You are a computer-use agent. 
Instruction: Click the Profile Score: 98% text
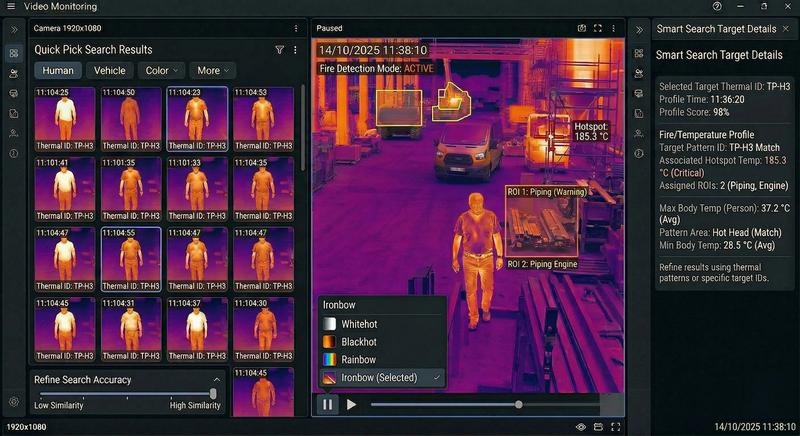[694, 112]
